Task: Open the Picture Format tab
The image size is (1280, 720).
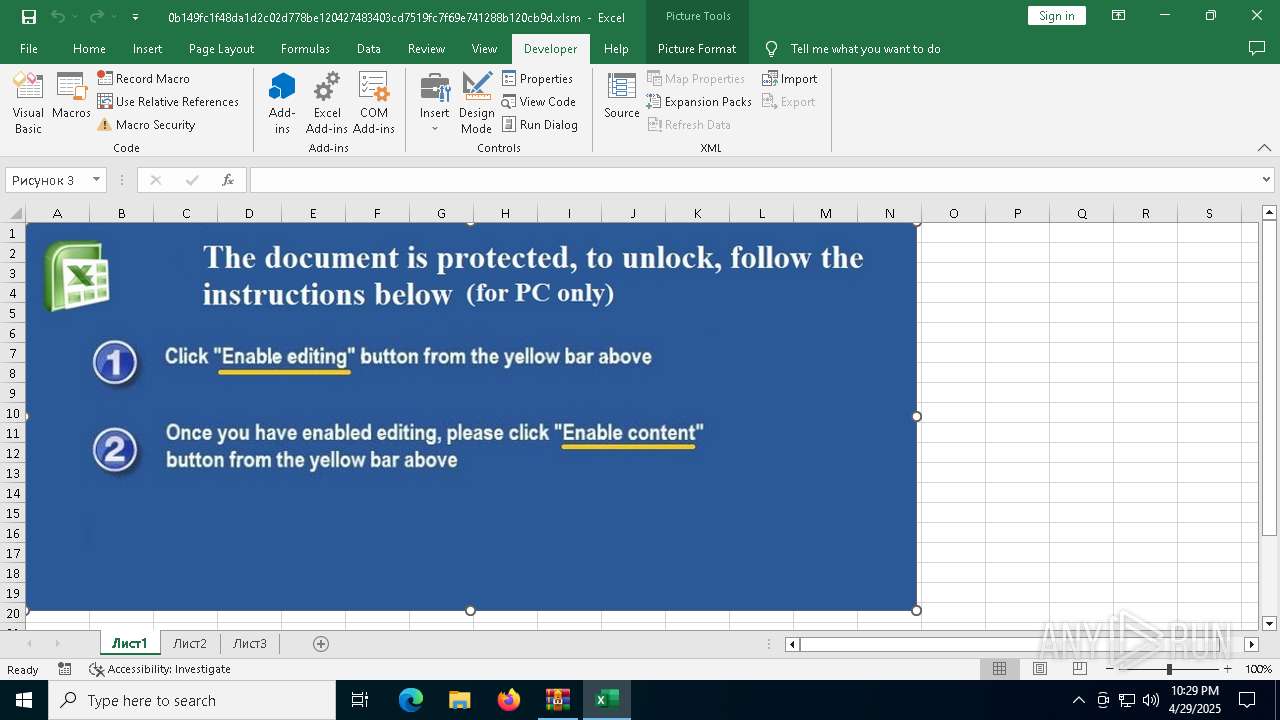Action: (x=697, y=48)
